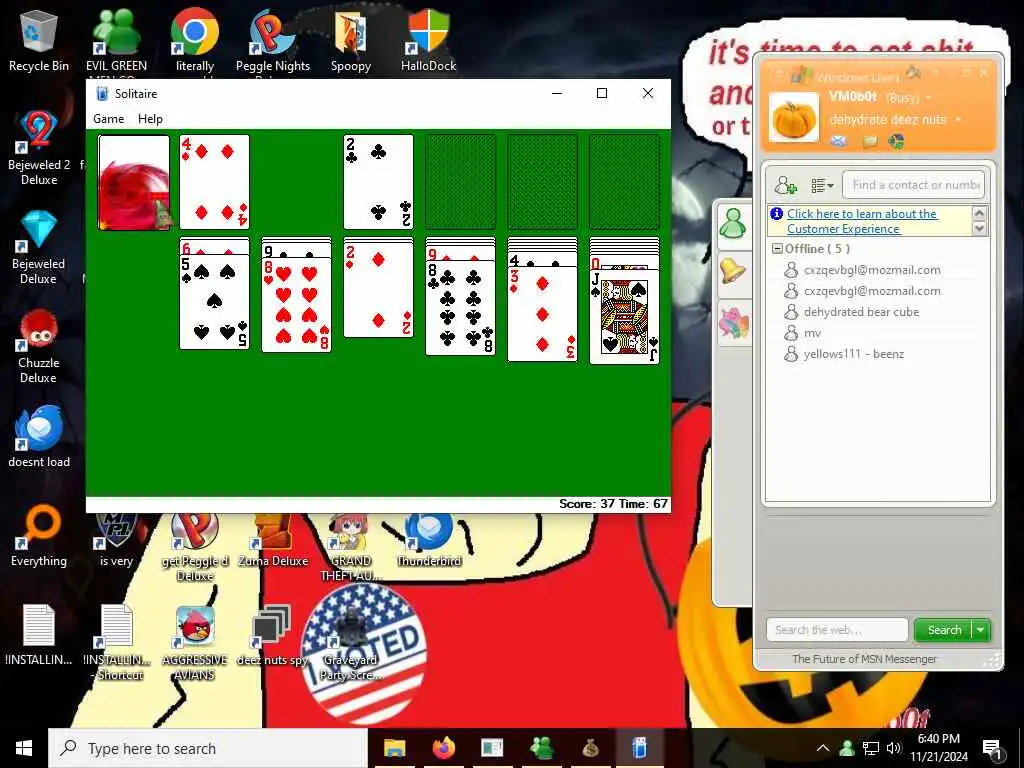Click the pumpkin display picture
Viewport: 1024px width, 768px height.
tap(793, 118)
